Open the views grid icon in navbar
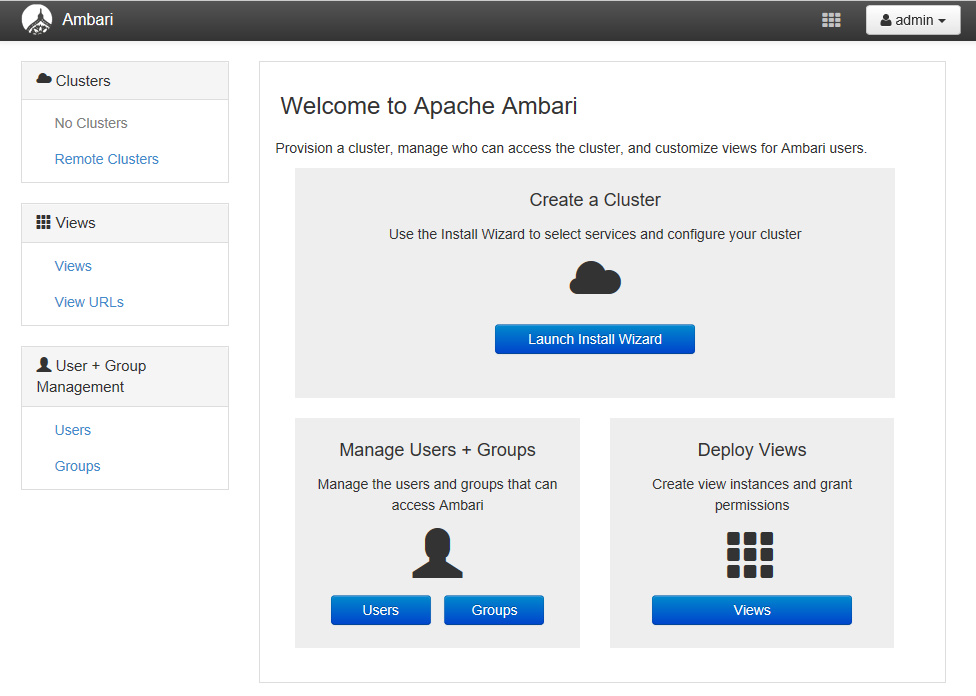The height and width of the screenshot is (696, 976). [831, 20]
